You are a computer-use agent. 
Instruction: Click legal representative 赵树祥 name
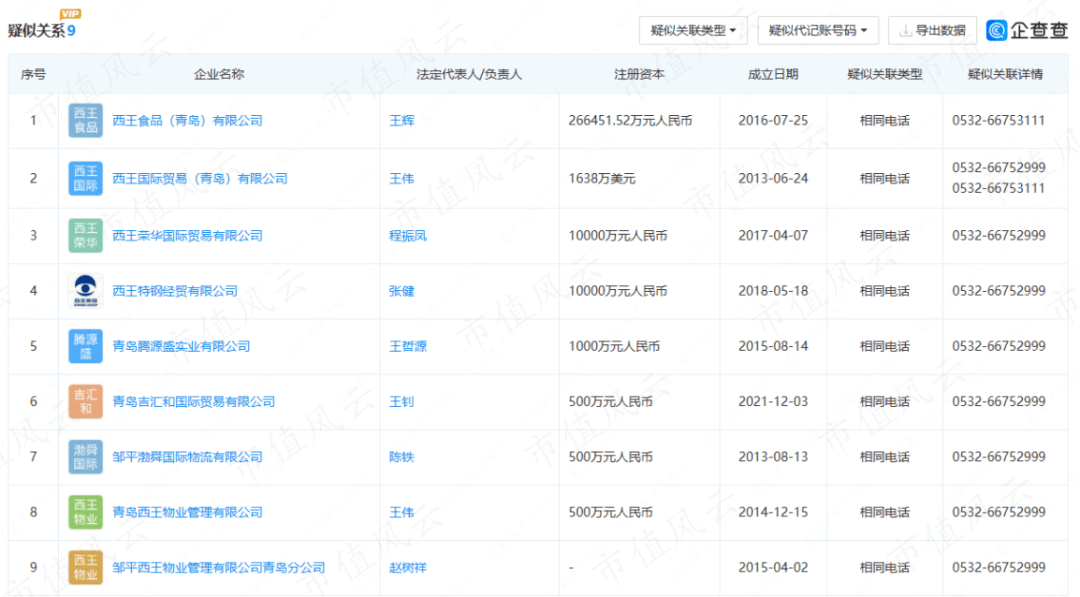point(407,568)
